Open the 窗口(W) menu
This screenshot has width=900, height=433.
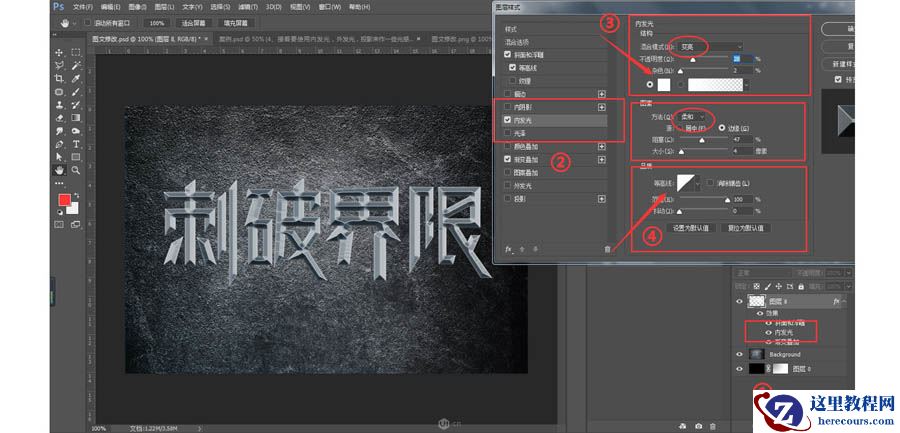point(329,7)
